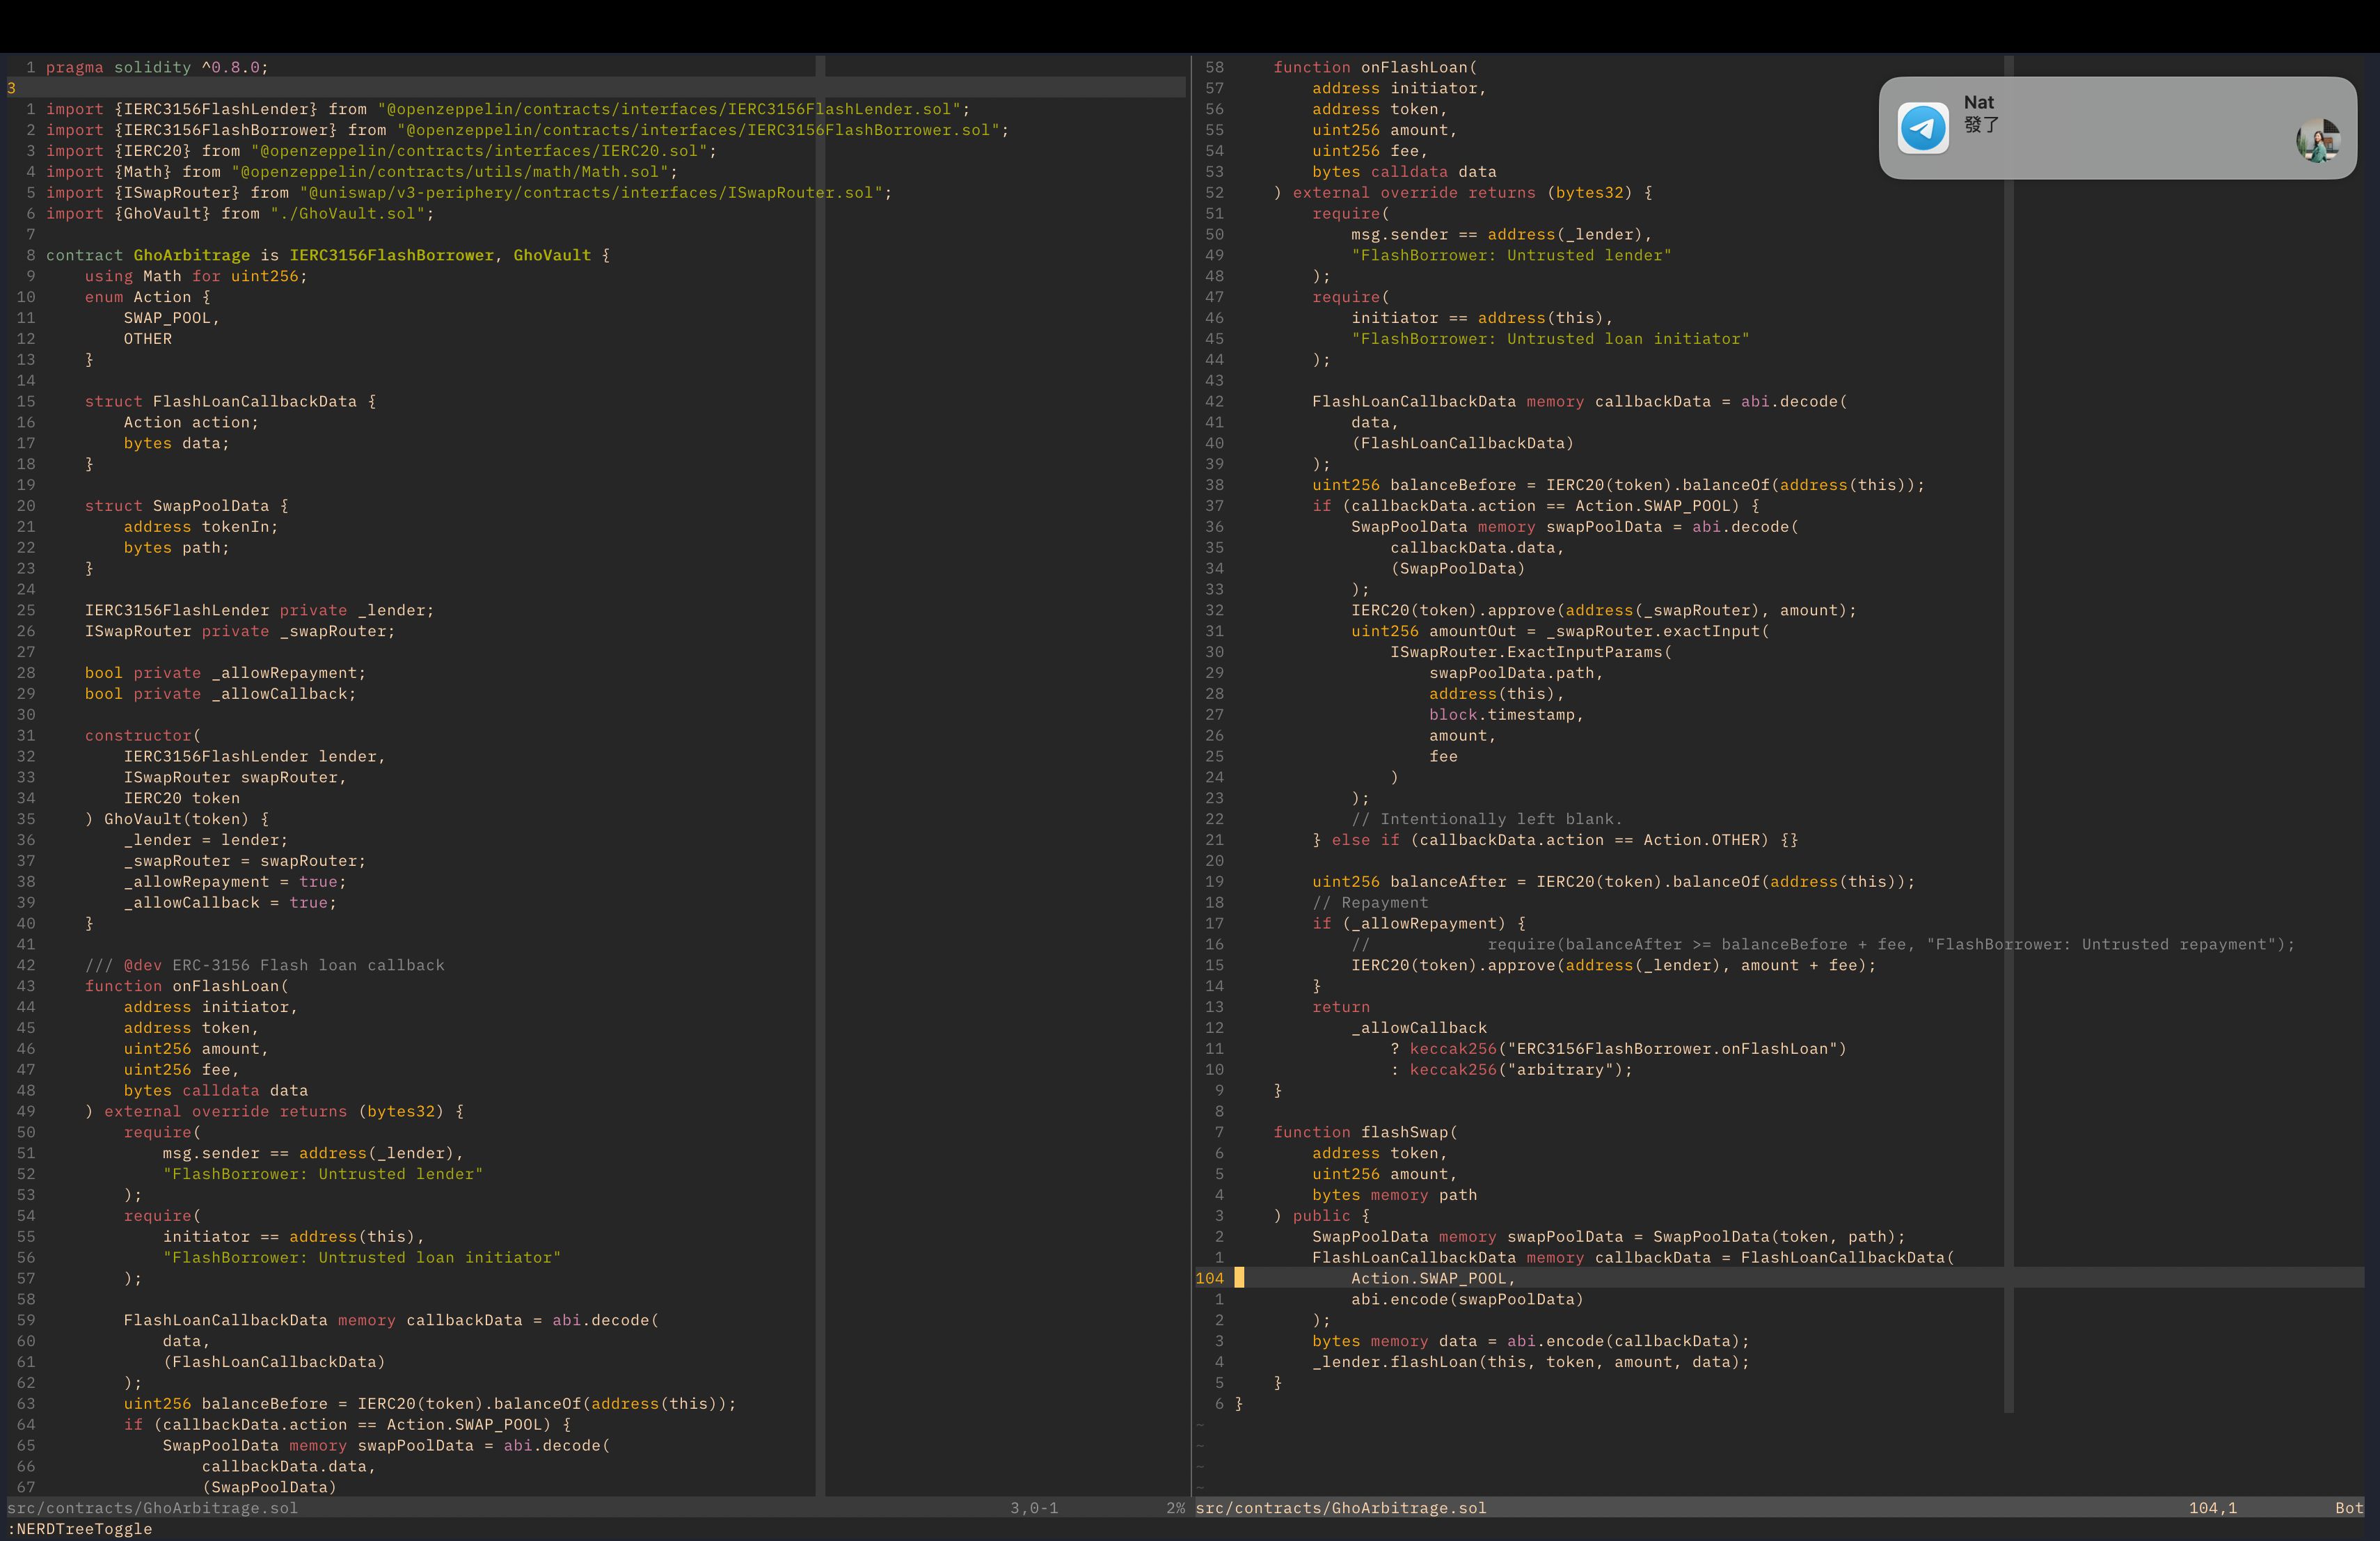Click the '/// @dev ERC-3156 Flash loan callback' comment
2380x1541 pixels.
coord(265,966)
